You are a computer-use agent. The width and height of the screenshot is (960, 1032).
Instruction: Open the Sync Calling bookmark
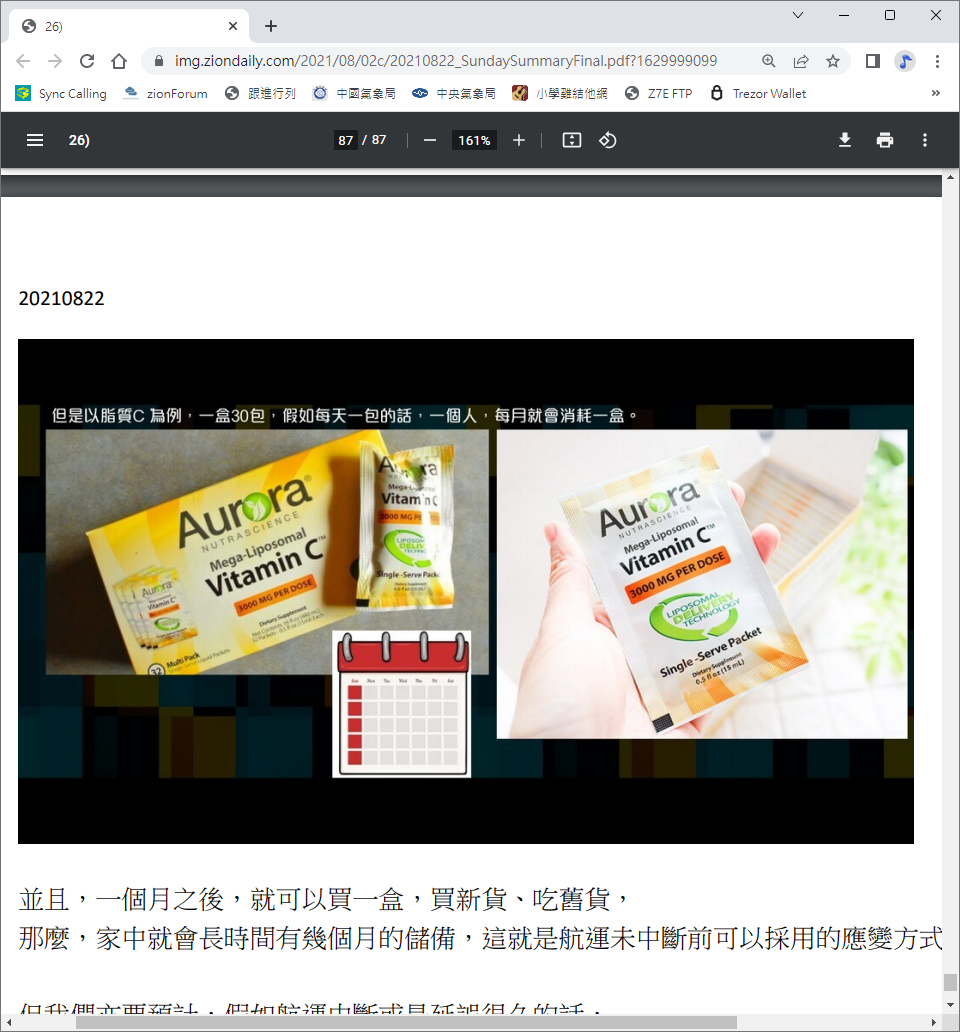61,93
